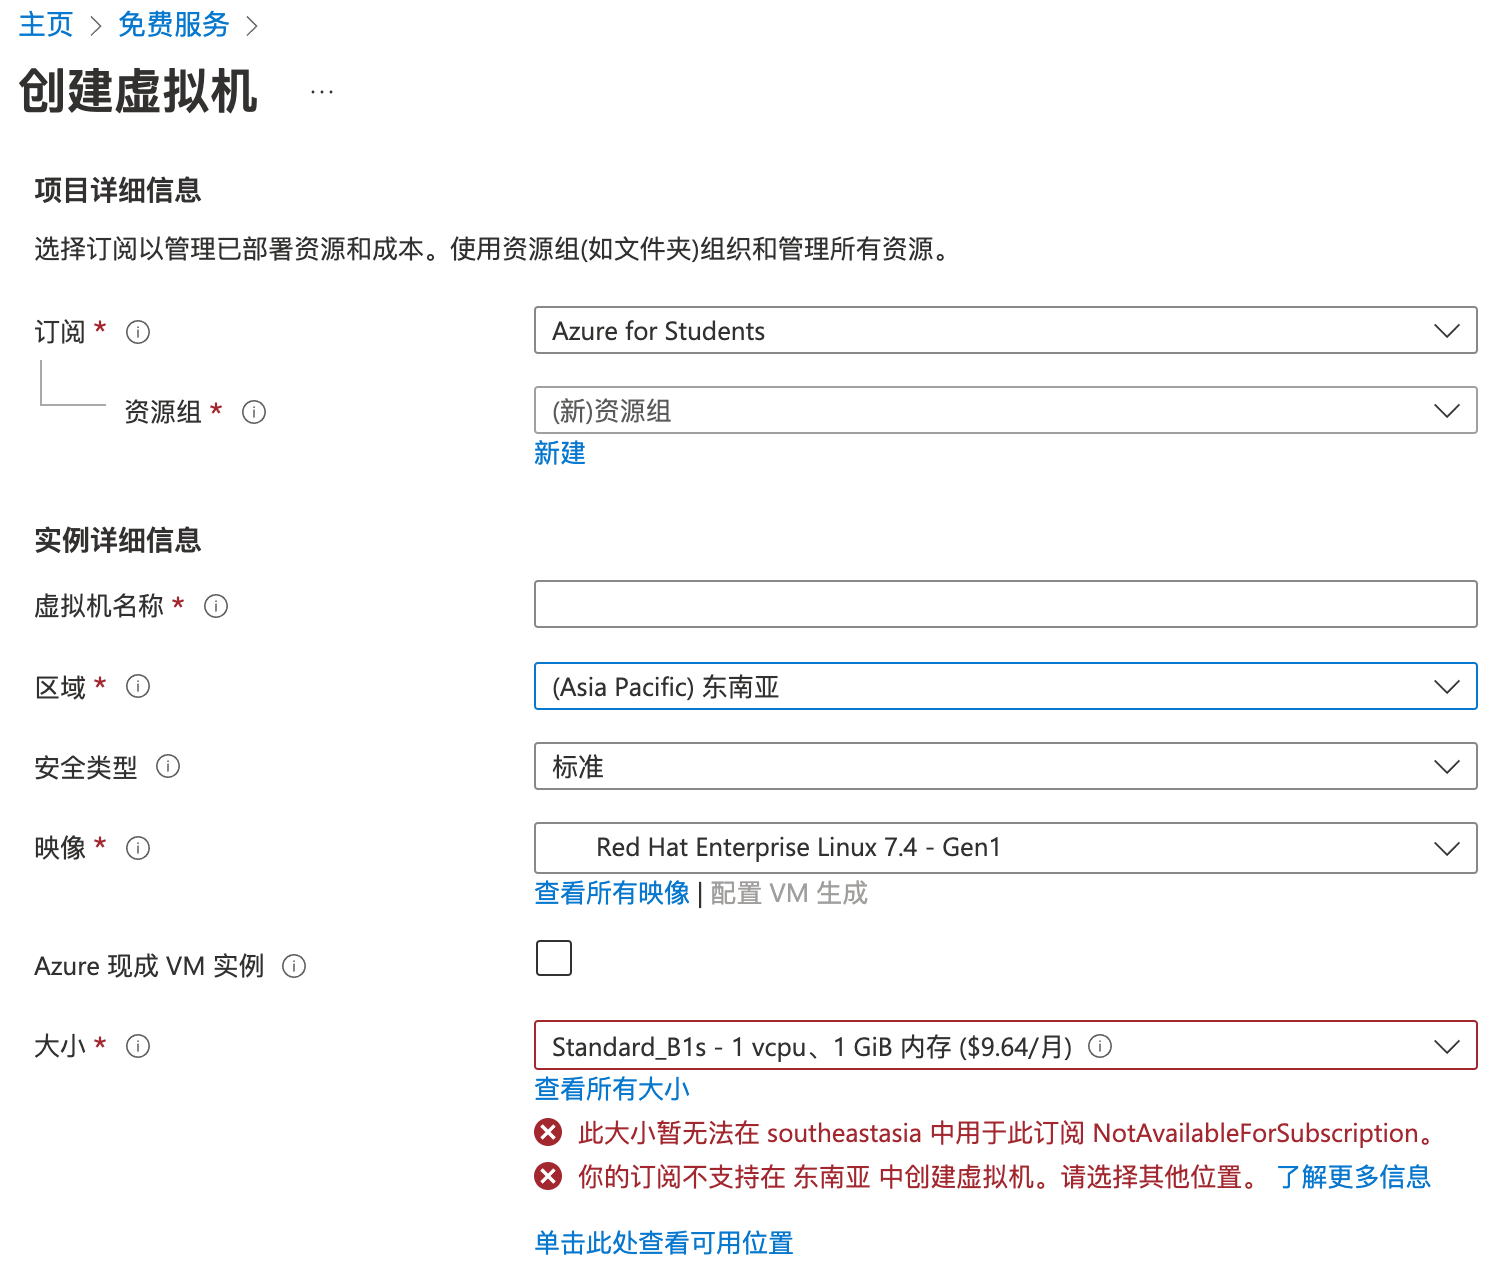
Task: Click the 新建 resource group link
Action: click(x=560, y=453)
